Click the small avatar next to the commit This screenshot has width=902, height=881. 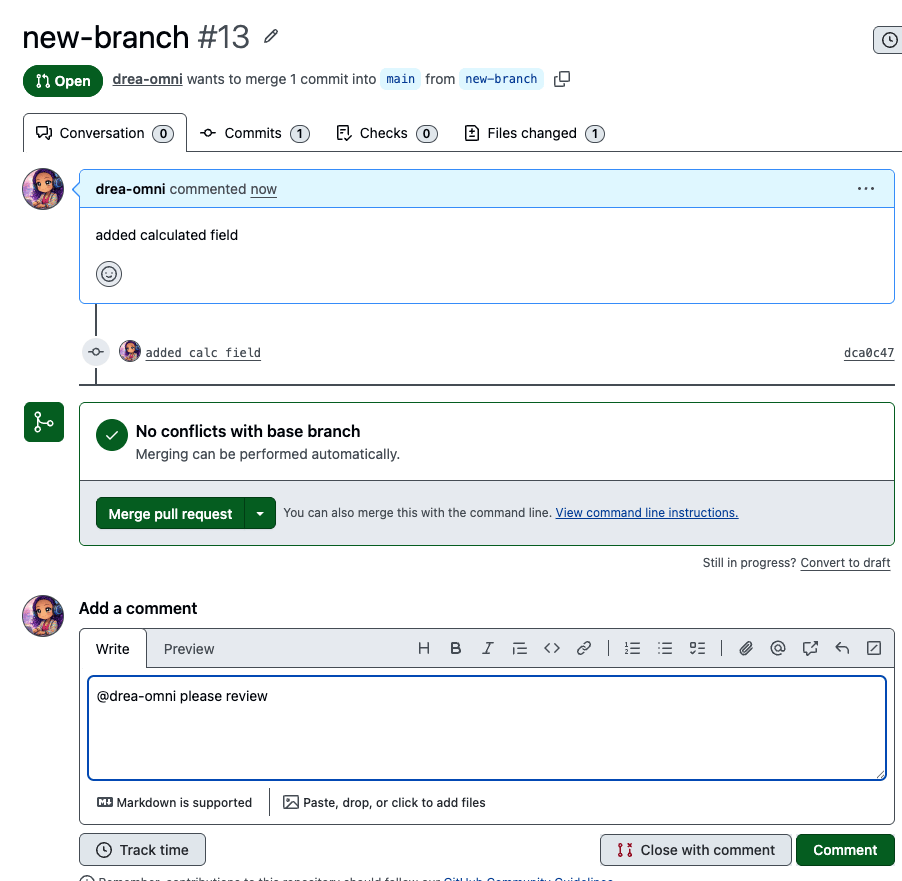pos(130,351)
